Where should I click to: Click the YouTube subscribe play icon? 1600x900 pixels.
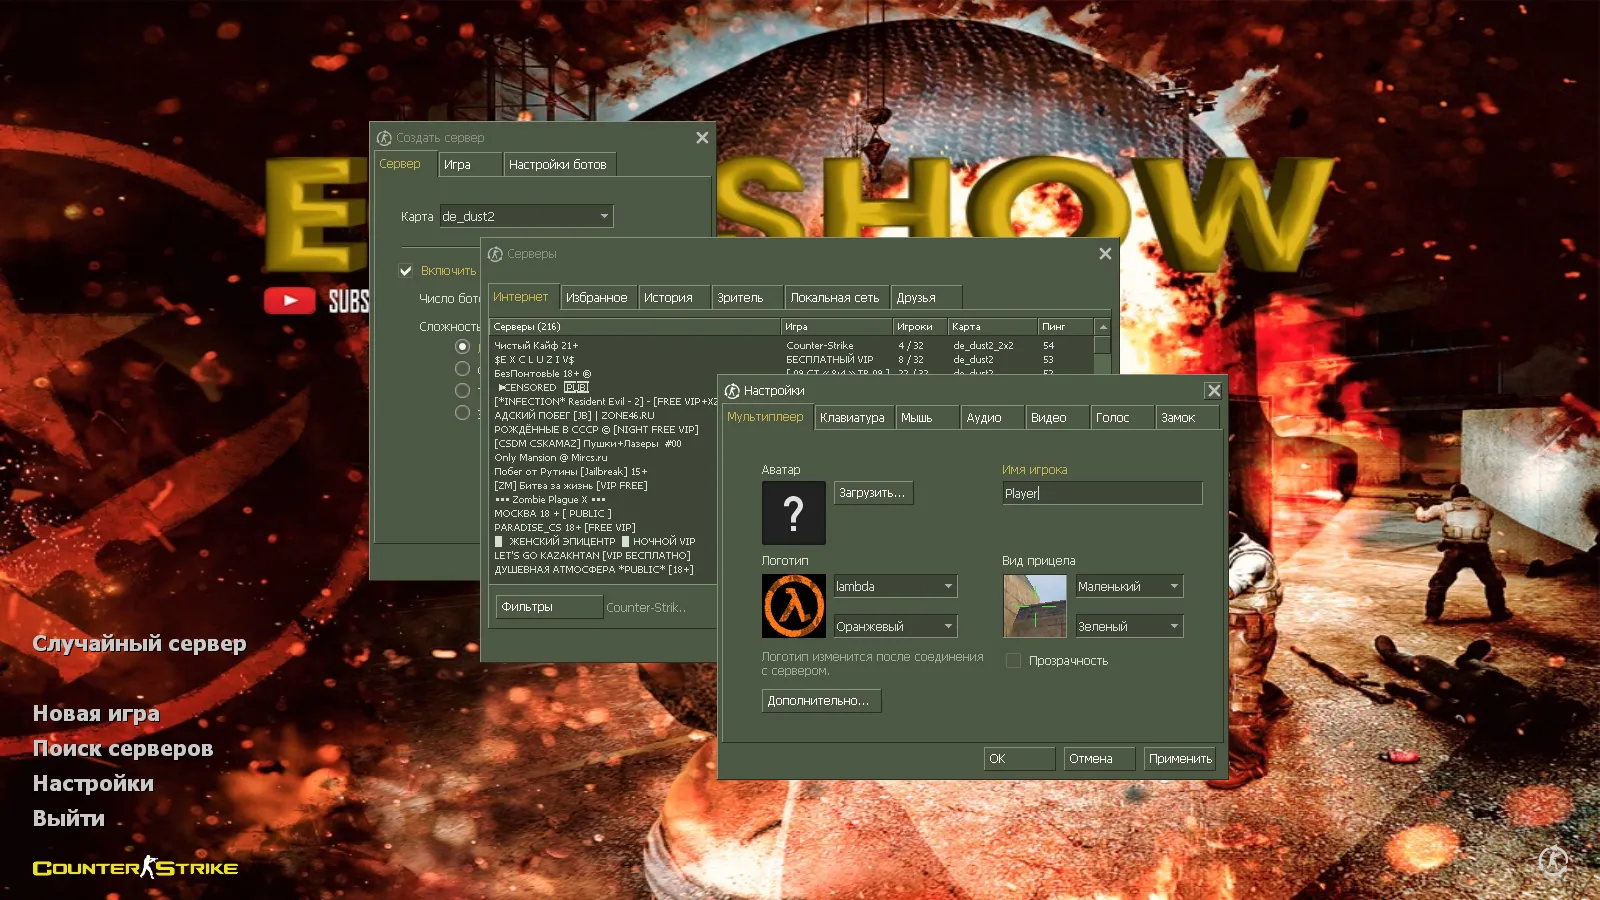tap(290, 298)
